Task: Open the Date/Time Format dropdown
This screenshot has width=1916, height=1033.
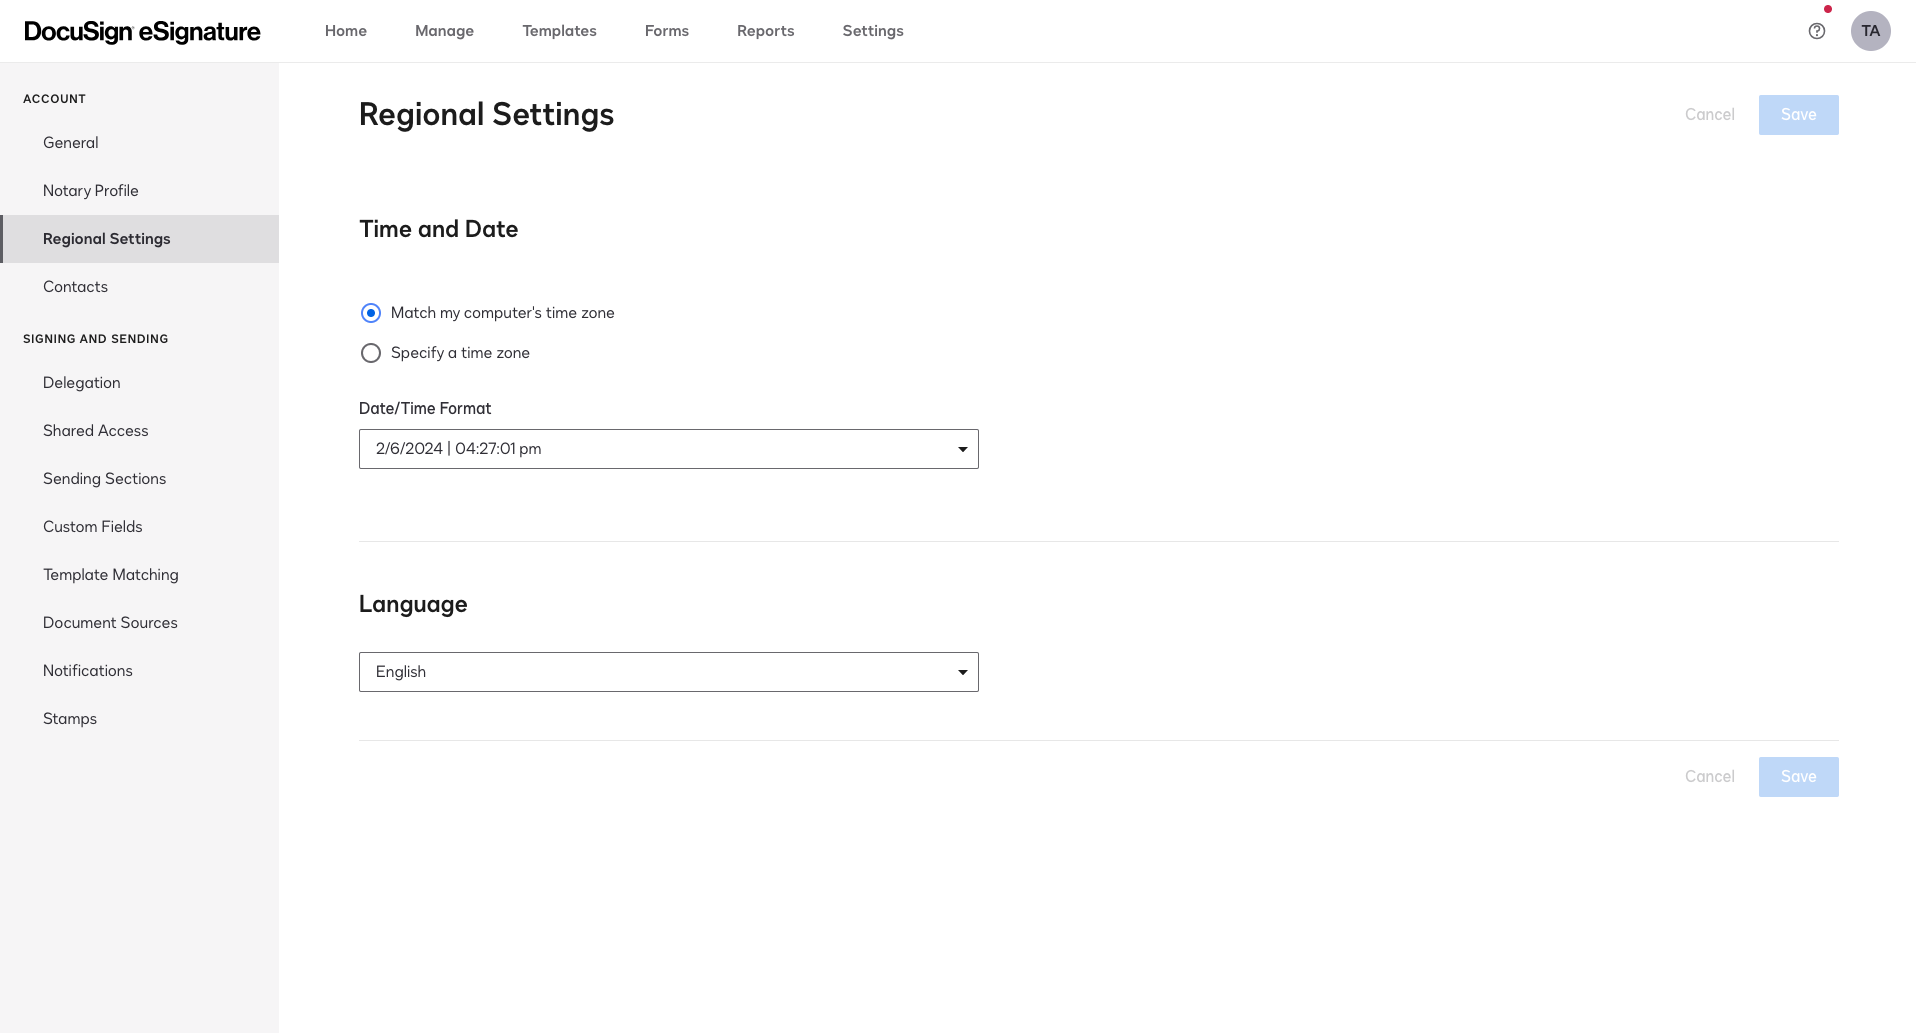Action: 668,449
